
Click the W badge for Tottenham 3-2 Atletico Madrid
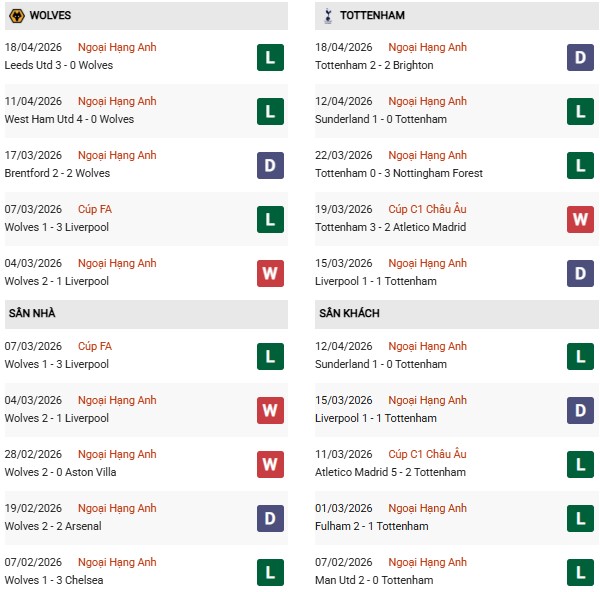point(582,219)
